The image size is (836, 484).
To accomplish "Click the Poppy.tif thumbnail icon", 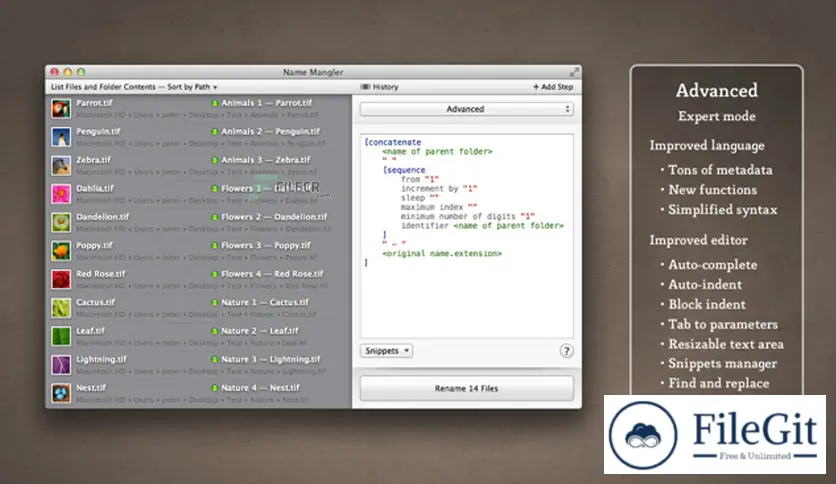I will pos(61,251).
